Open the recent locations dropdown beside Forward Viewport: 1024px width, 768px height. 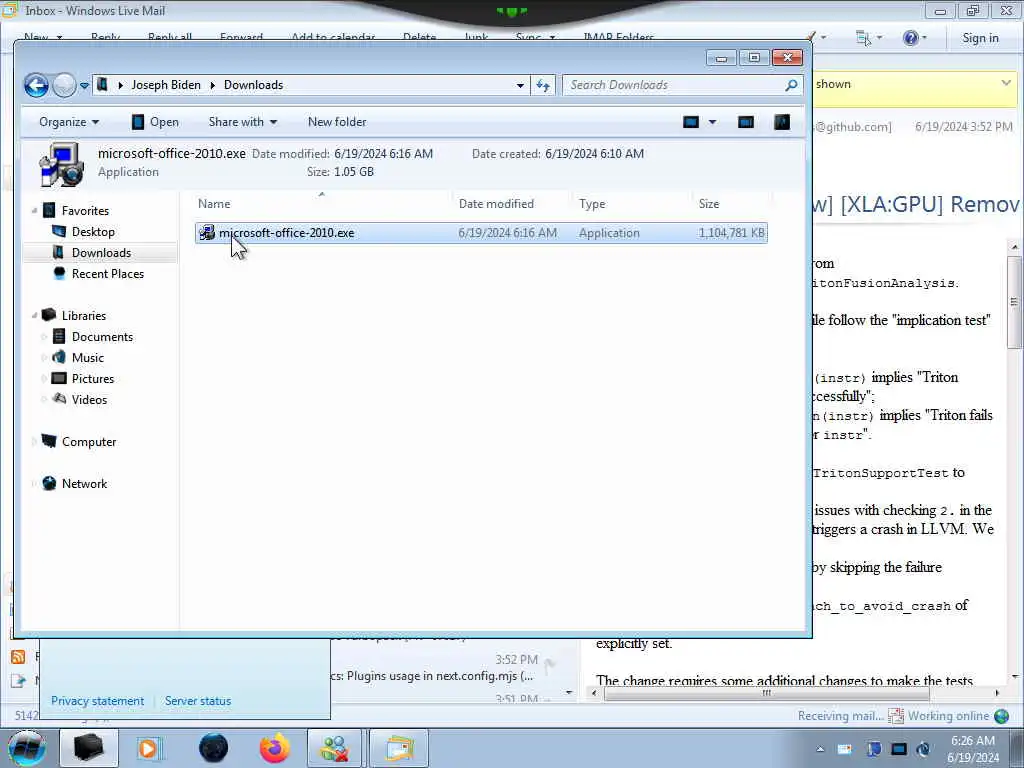[x=84, y=86]
